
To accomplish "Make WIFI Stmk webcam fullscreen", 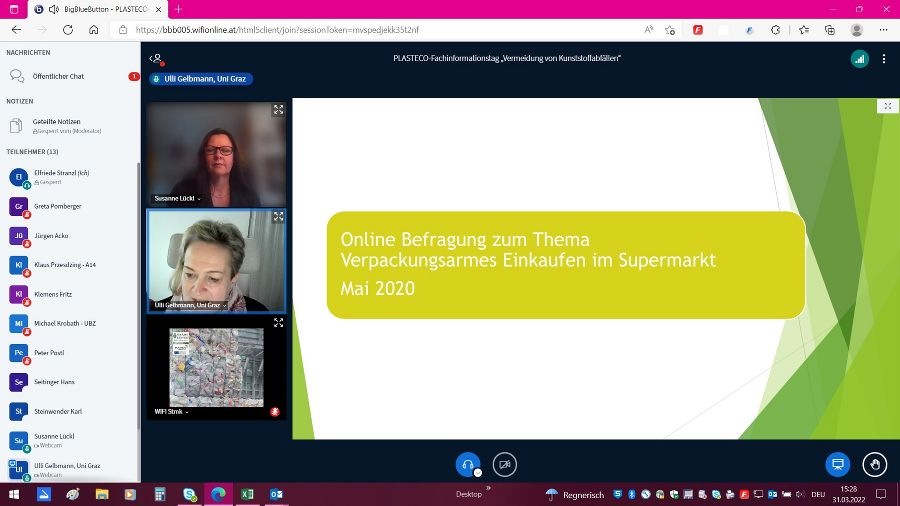I will click(278, 323).
